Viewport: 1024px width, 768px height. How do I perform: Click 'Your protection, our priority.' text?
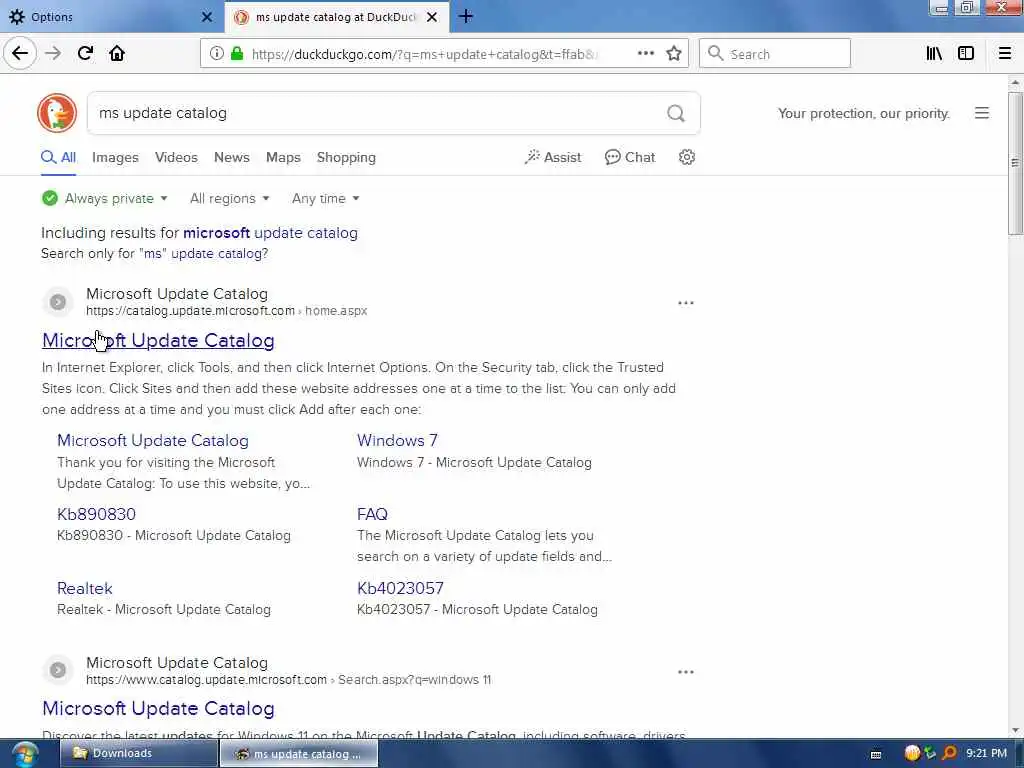[x=863, y=114]
